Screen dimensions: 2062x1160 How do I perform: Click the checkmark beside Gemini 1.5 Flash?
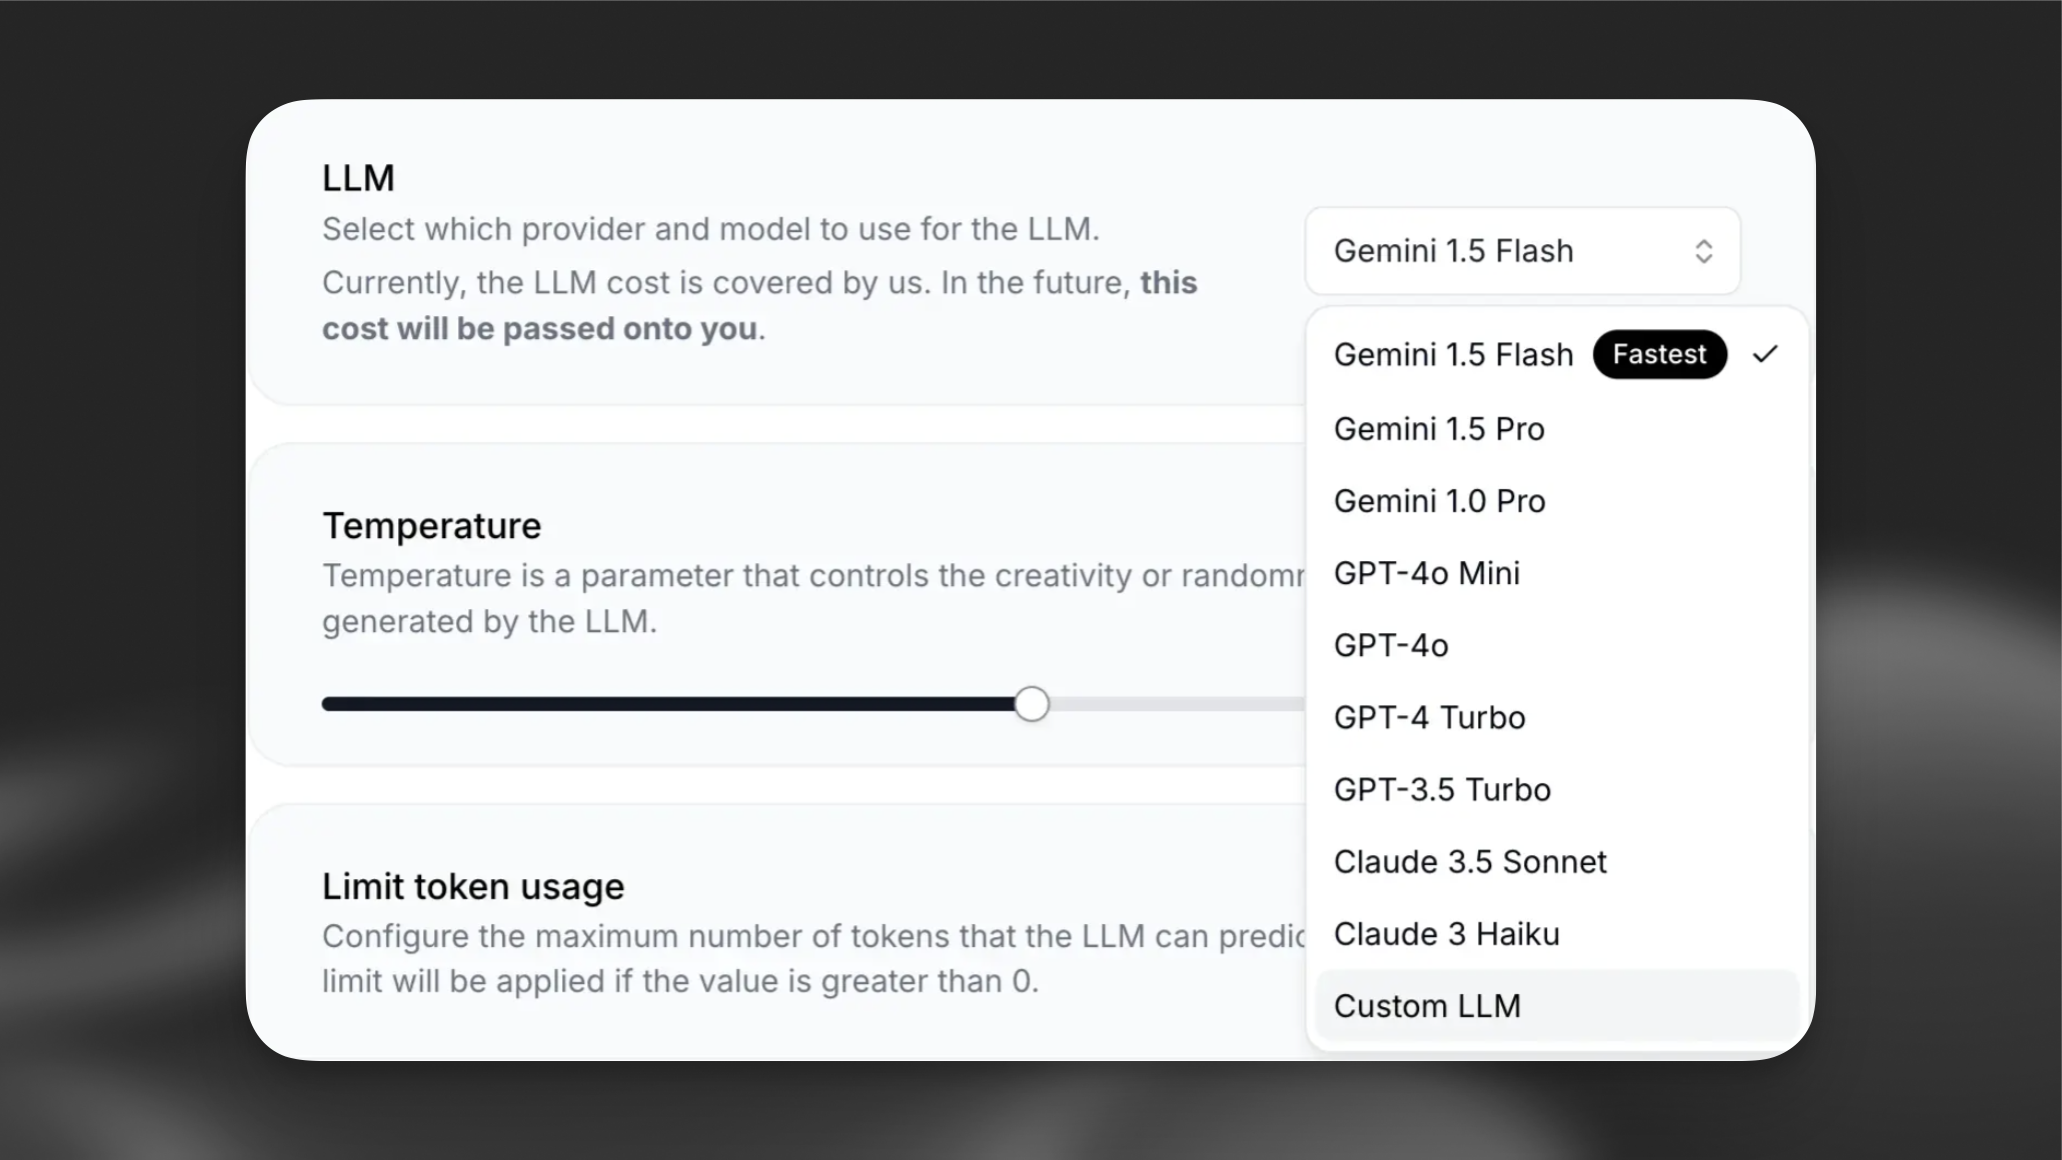tap(1766, 354)
